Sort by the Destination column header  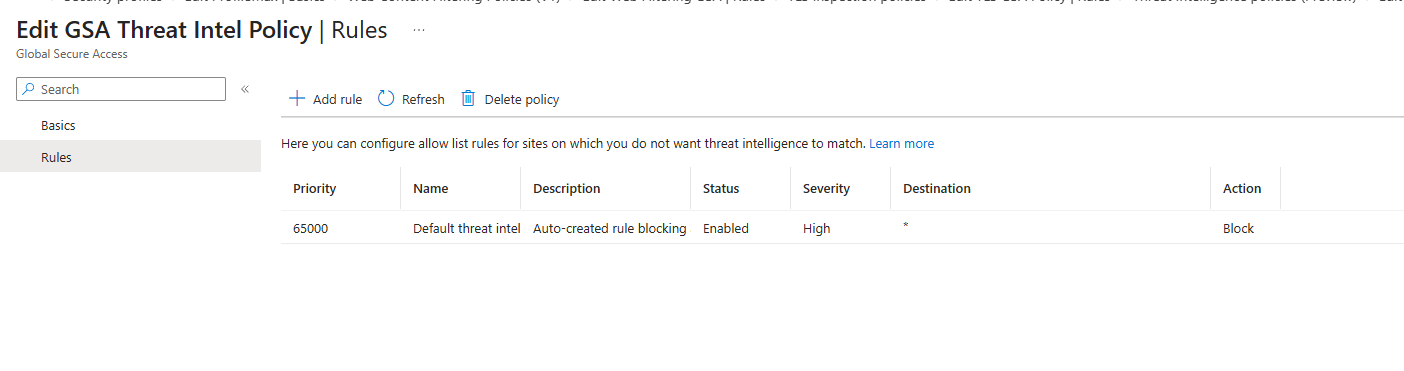pos(937,188)
